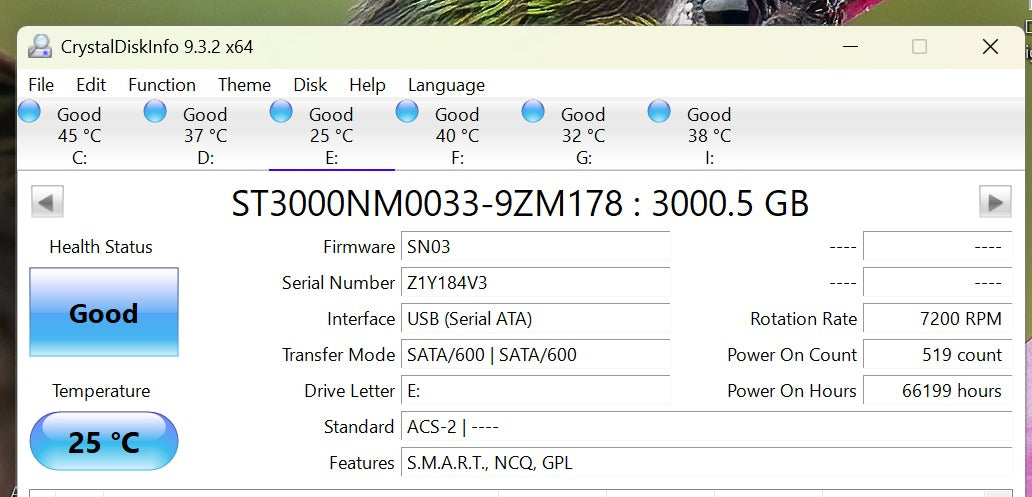Click the drive G: status orb
1032x497 pixels.
click(x=533, y=111)
